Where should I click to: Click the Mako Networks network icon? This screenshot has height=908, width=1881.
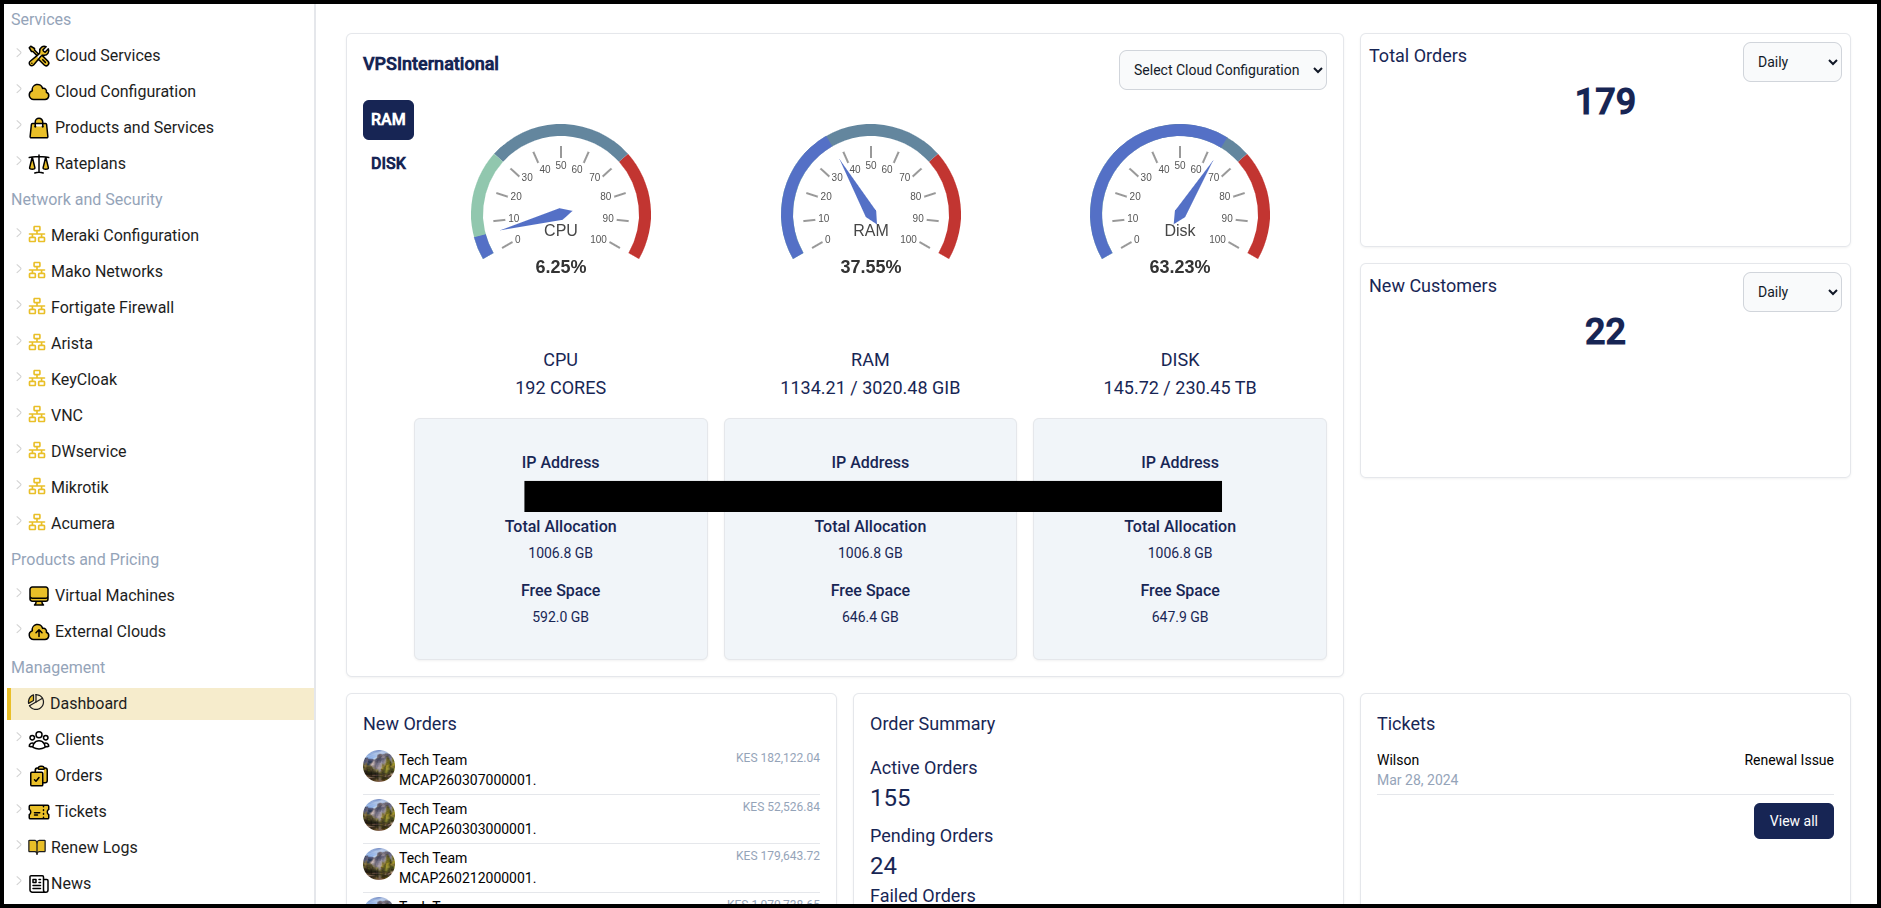37,271
